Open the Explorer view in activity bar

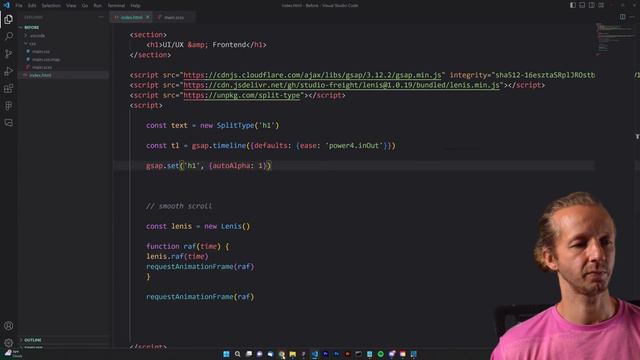(x=9, y=19)
